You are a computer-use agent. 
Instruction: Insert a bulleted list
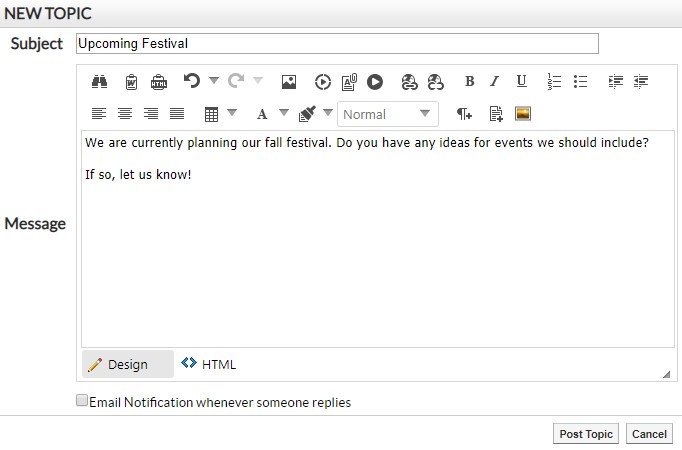tap(580, 82)
